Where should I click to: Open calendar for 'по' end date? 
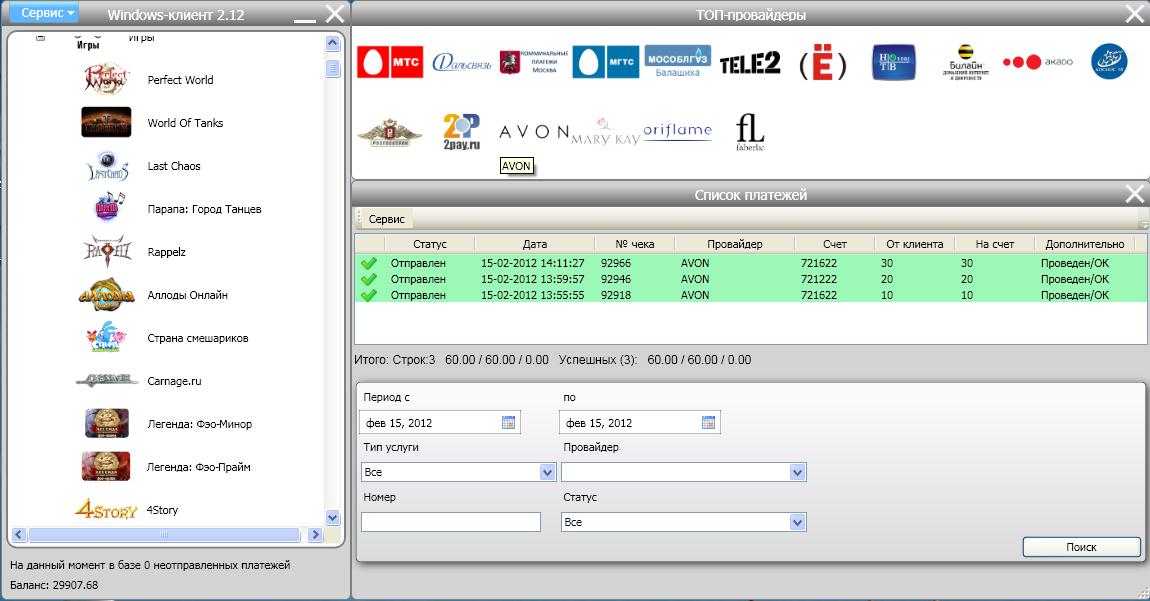[708, 422]
